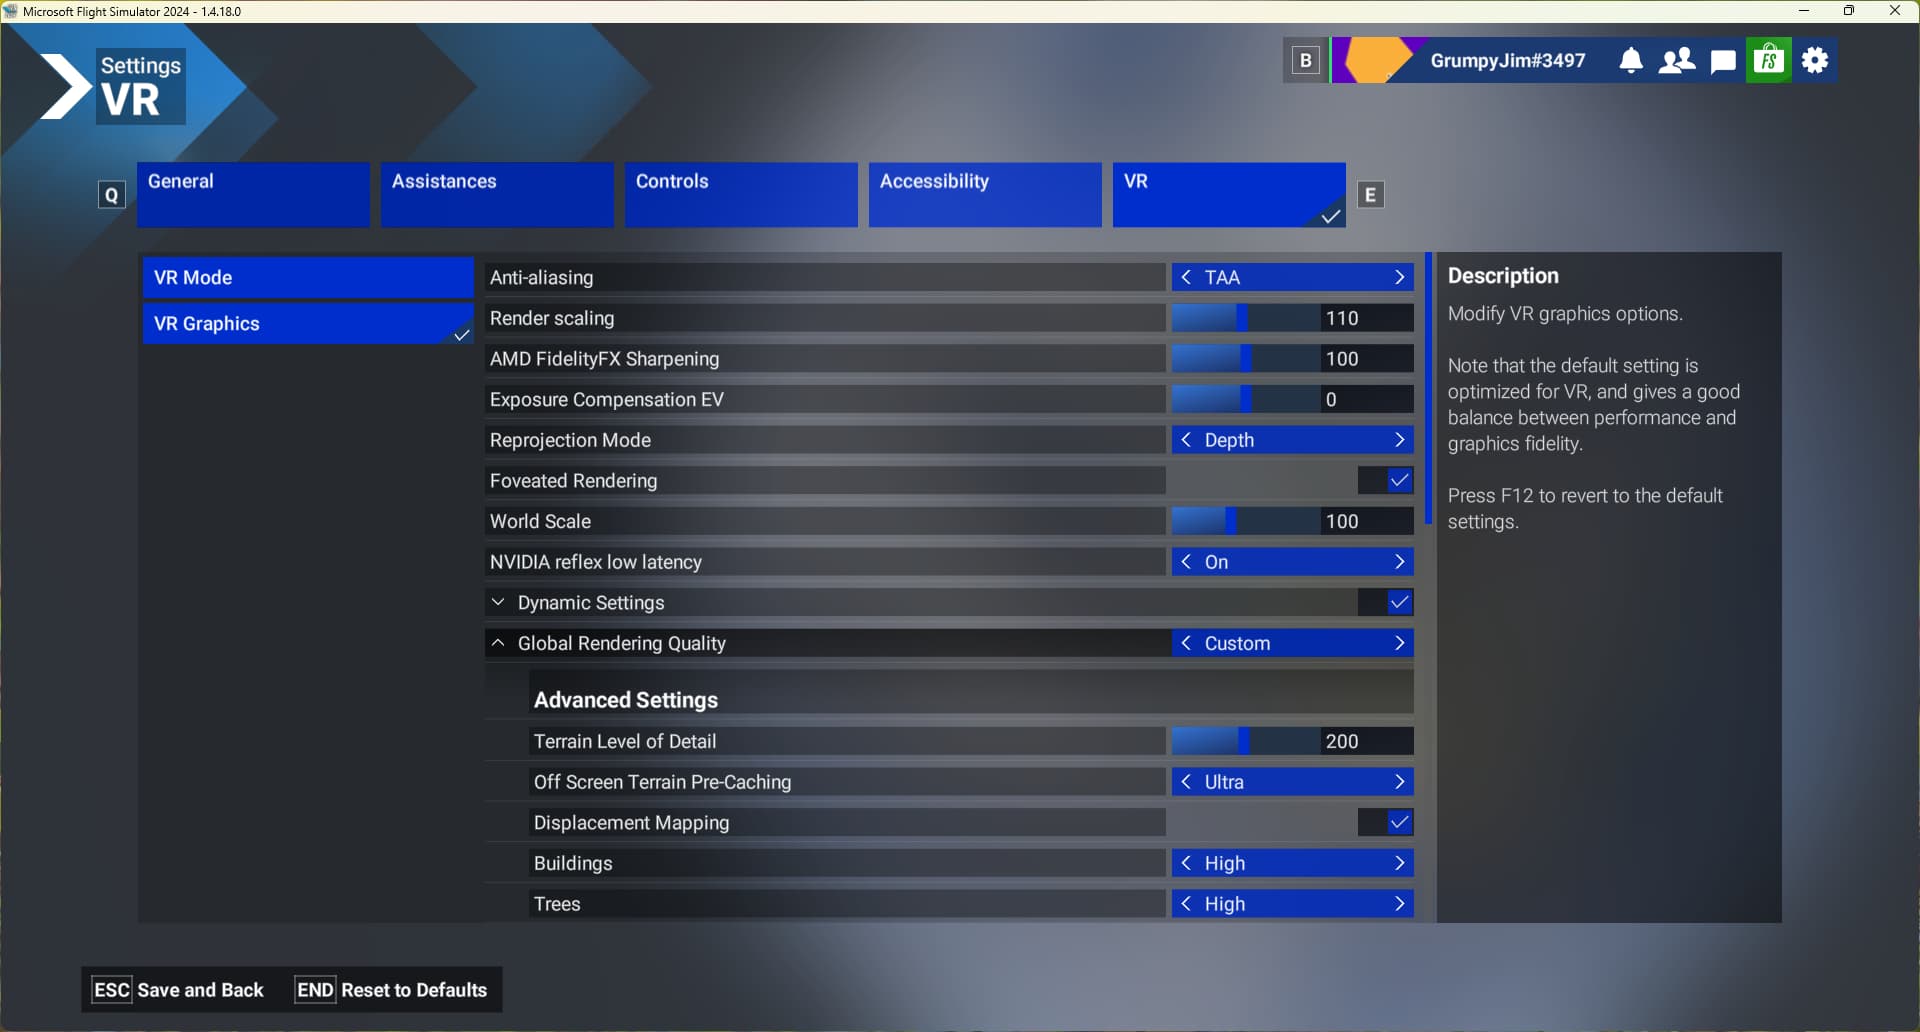Switch to the Controls tab
Image resolution: width=1920 pixels, height=1032 pixels.
point(741,195)
